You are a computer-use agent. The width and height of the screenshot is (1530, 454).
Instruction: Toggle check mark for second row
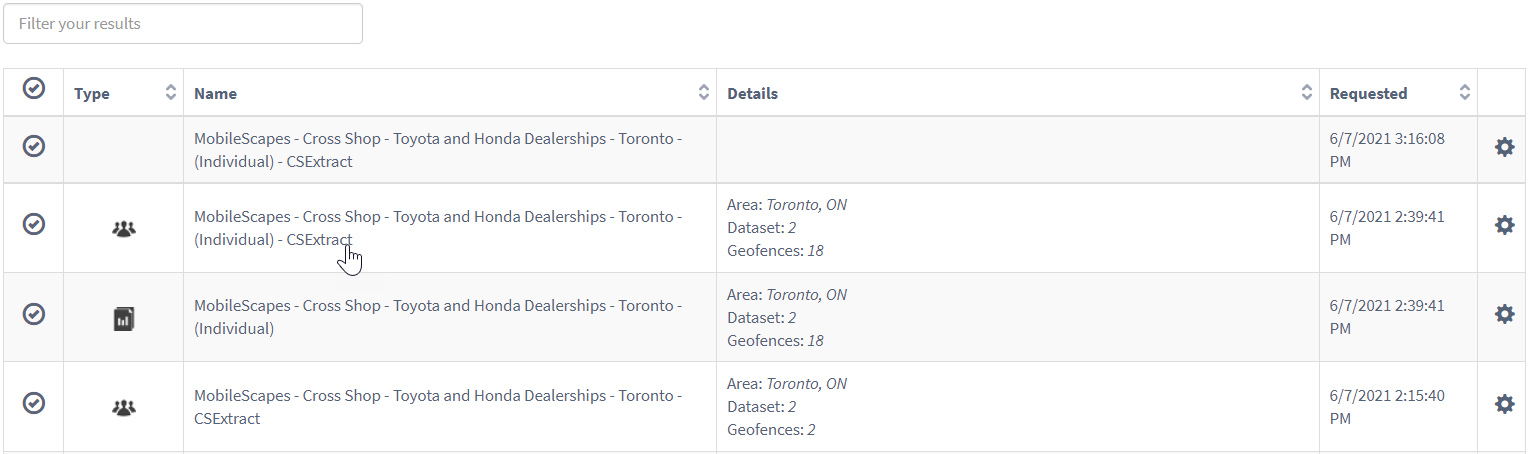(34, 224)
